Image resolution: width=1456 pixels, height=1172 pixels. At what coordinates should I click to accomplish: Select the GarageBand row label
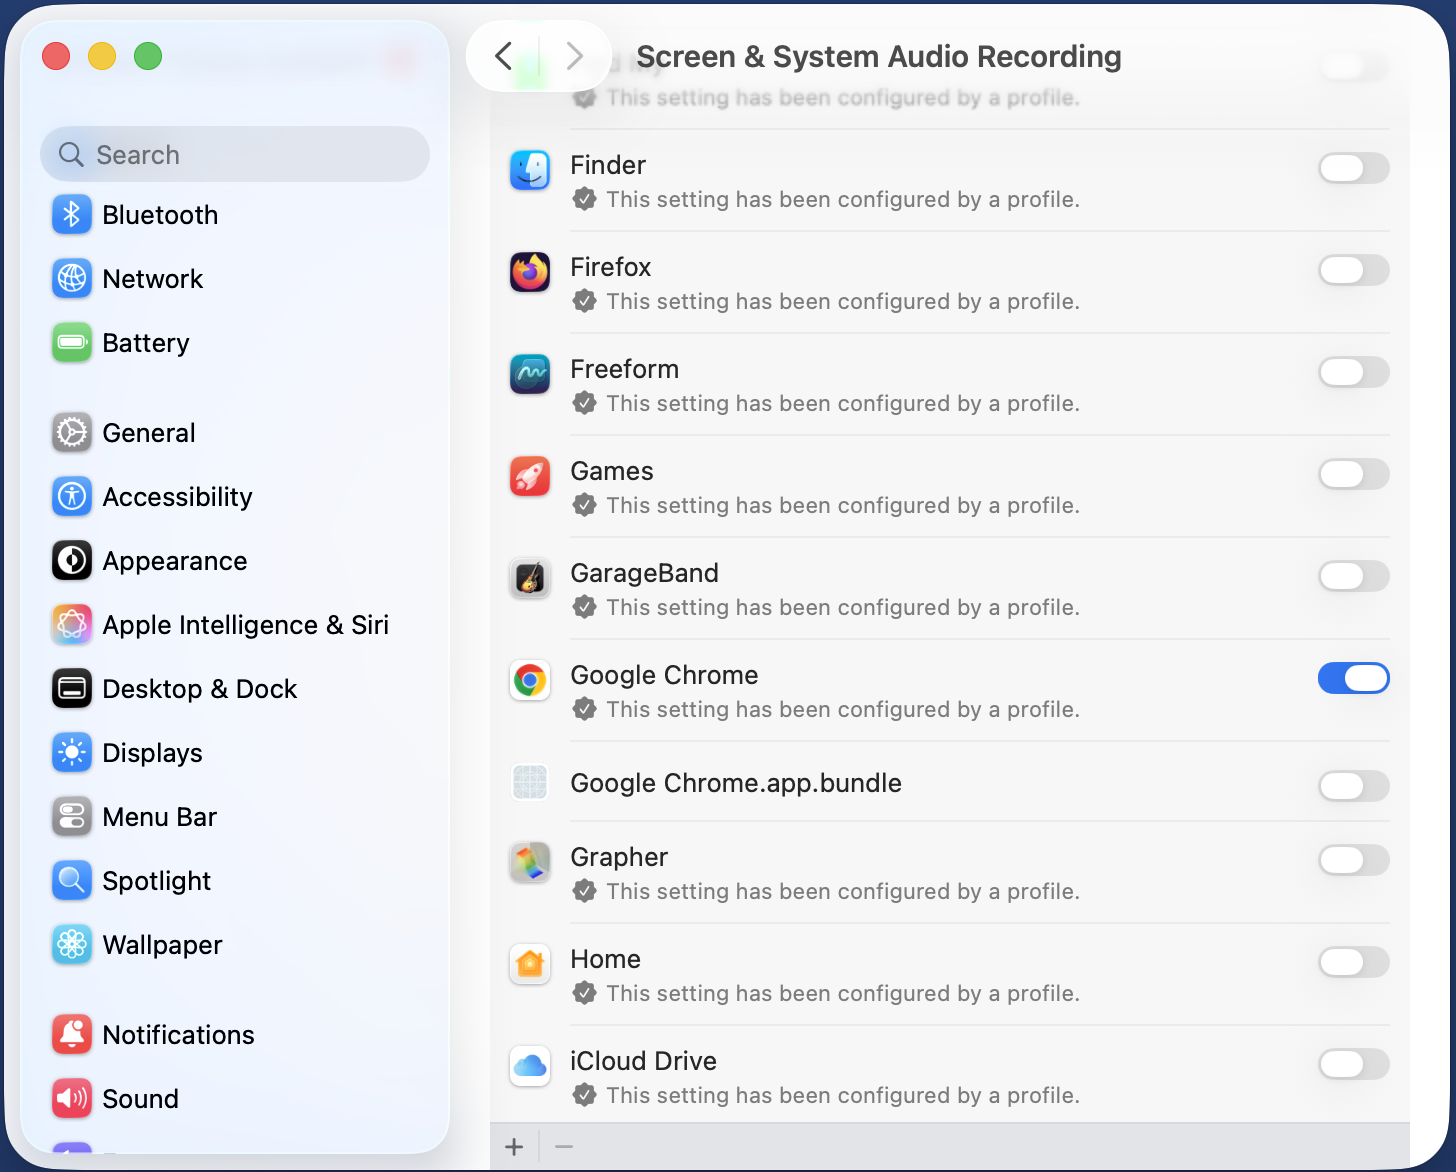point(644,573)
